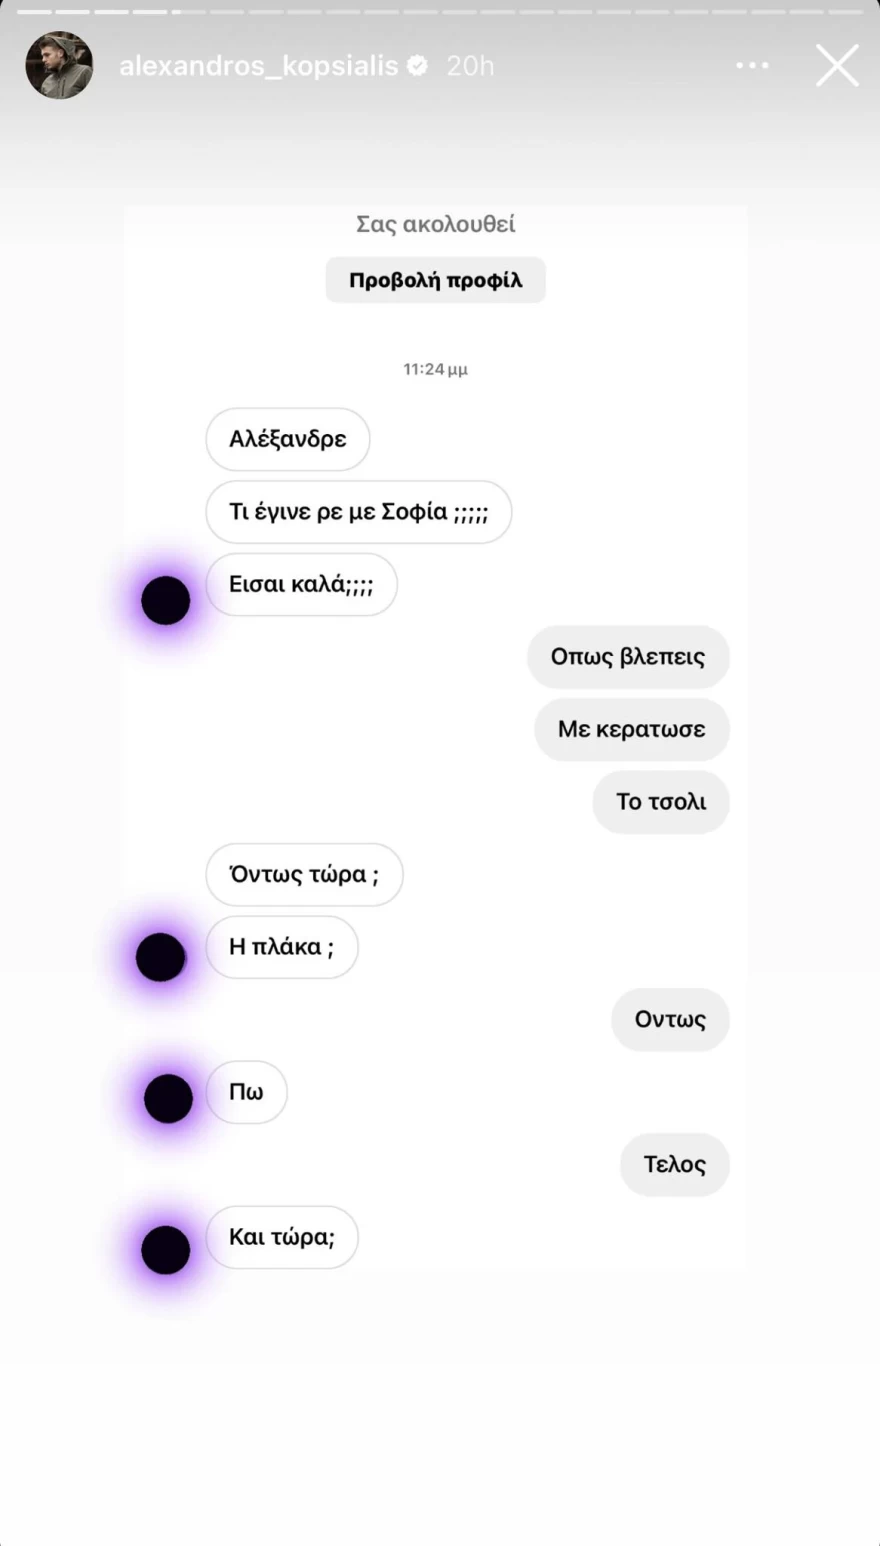The image size is (880, 1546).
Task: Close the story with the X icon
Action: pyautogui.click(x=837, y=66)
